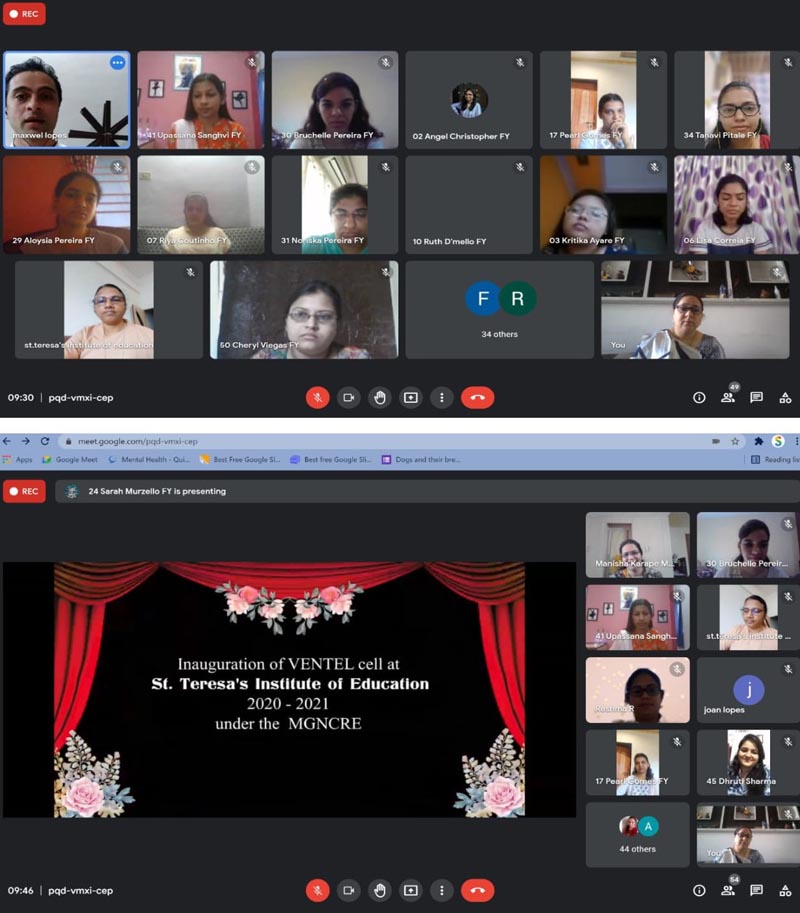Screen dimensions: 800x913
Task: Open the 34 others participants tile
Action: coord(500,310)
